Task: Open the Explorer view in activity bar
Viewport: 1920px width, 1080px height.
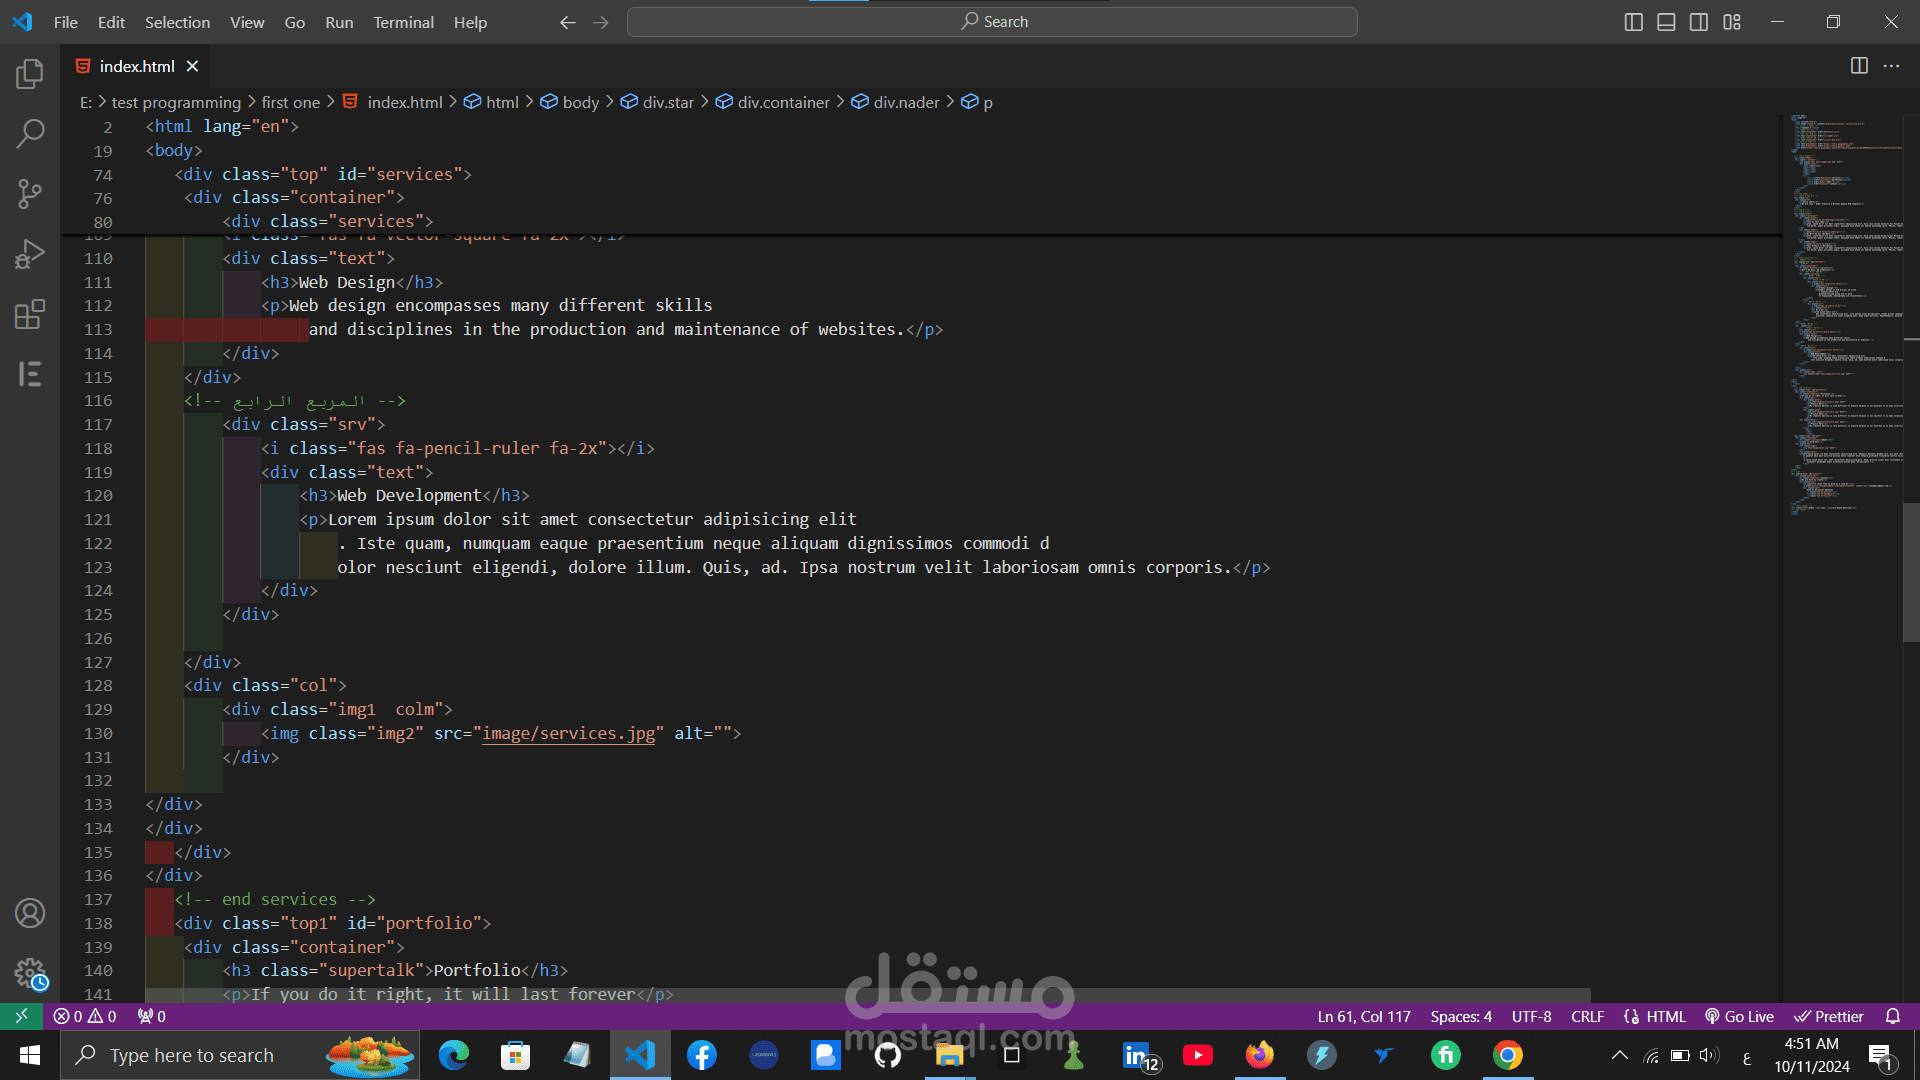Action: (x=30, y=74)
